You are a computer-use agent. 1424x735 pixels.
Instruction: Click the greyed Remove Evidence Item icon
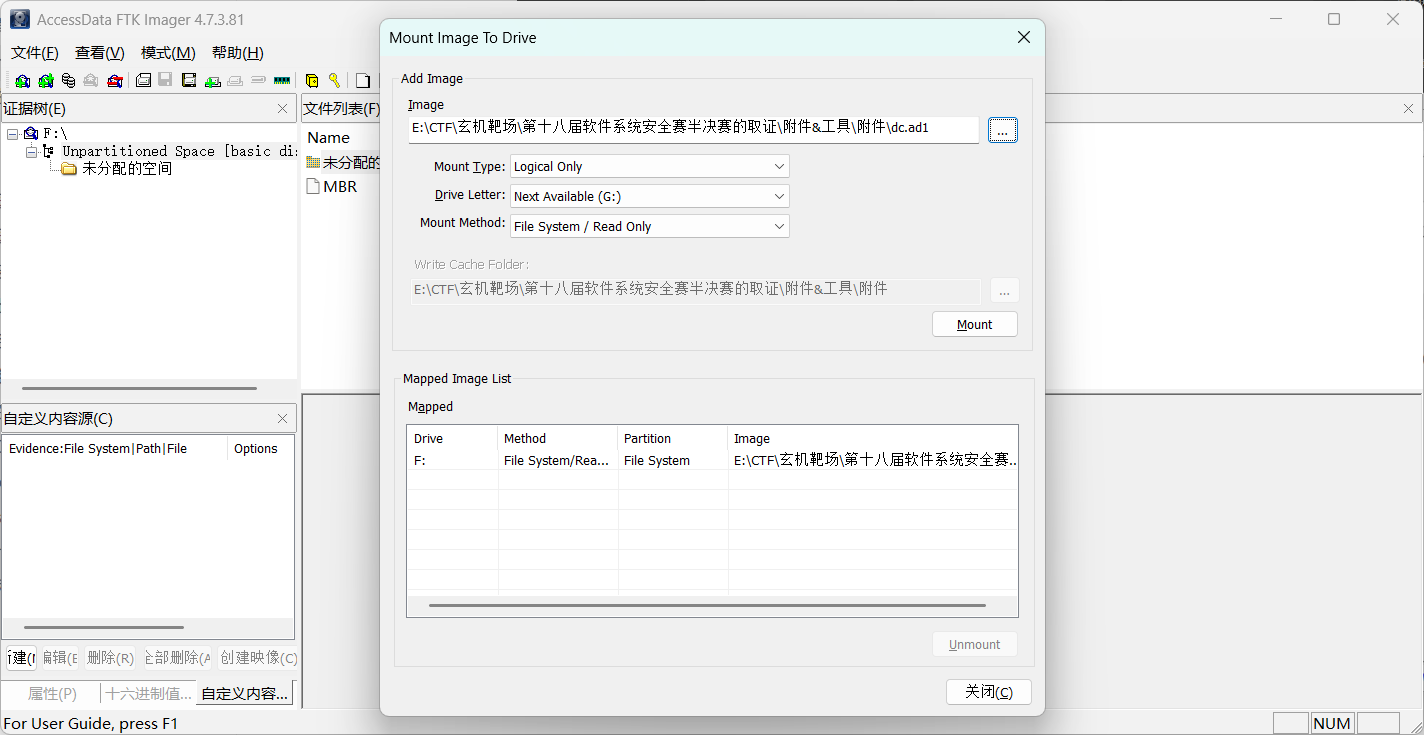(91, 81)
